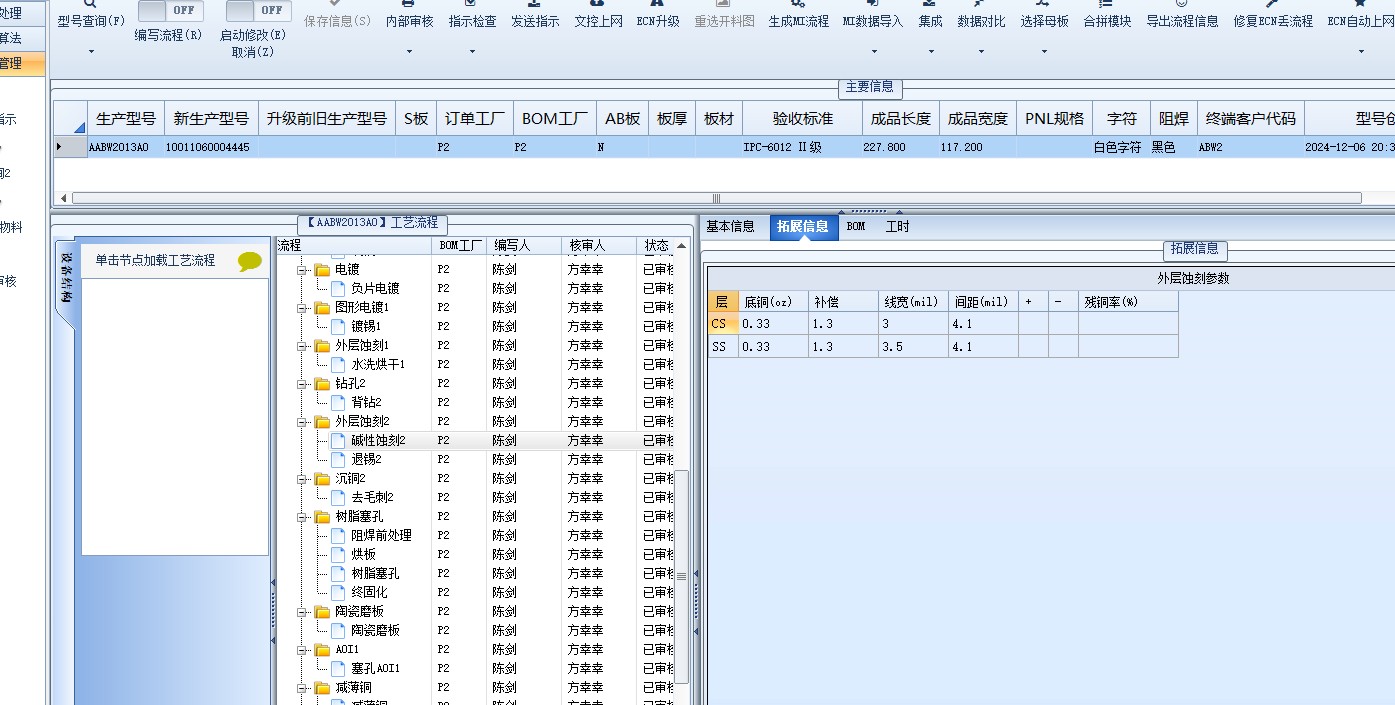Image resolution: width=1395 pixels, height=705 pixels.
Task: Open the dropdown arrow under 指示检查
Action: pyautogui.click(x=472, y=51)
